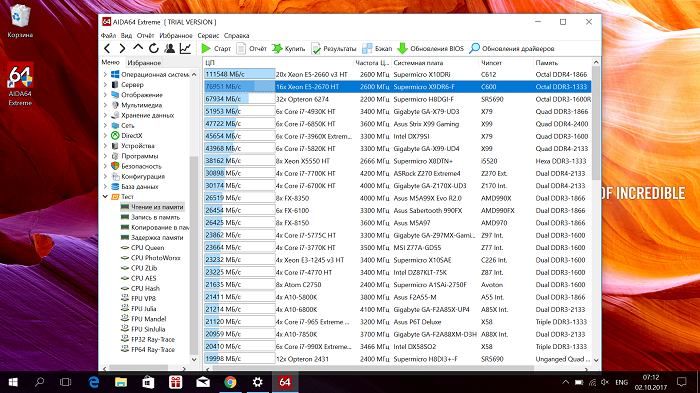
Task: Select the FP32 Ray-Trace test
Action: tap(153, 339)
